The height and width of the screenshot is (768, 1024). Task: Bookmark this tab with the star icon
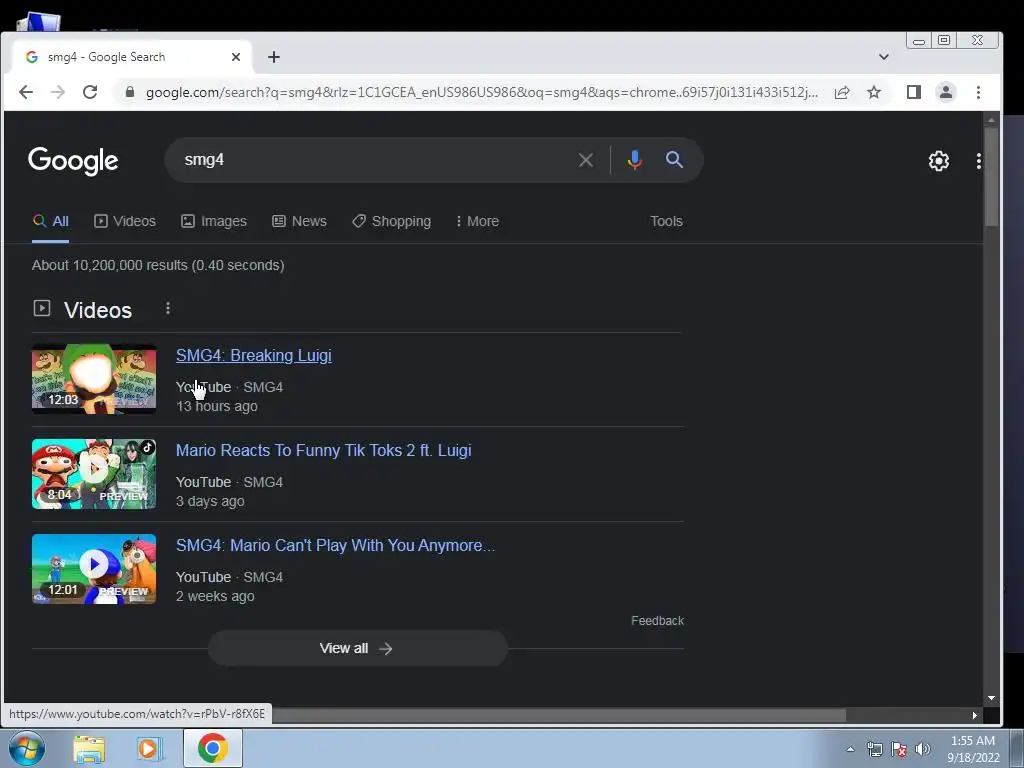[874, 92]
